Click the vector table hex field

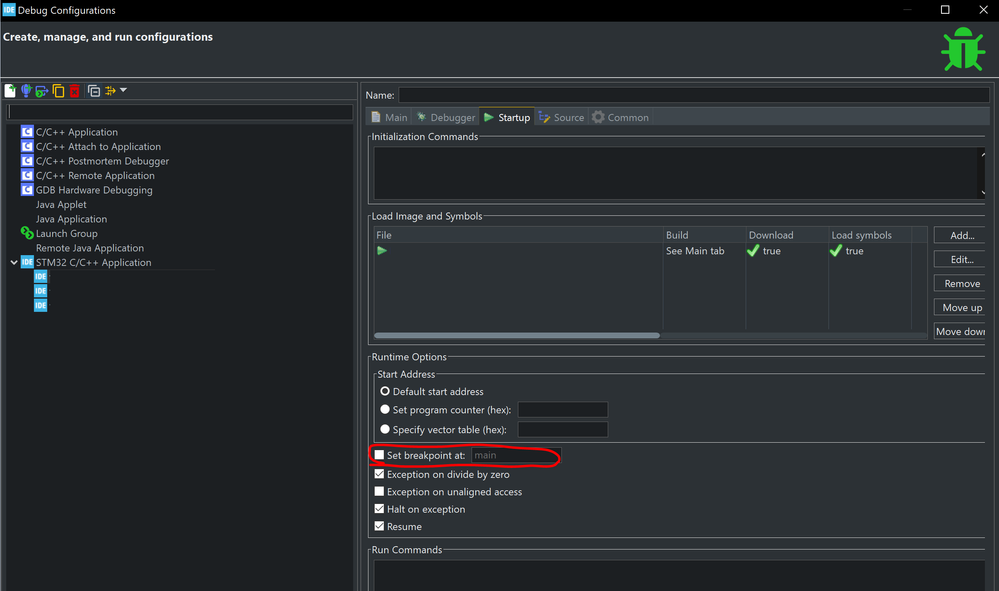click(563, 429)
